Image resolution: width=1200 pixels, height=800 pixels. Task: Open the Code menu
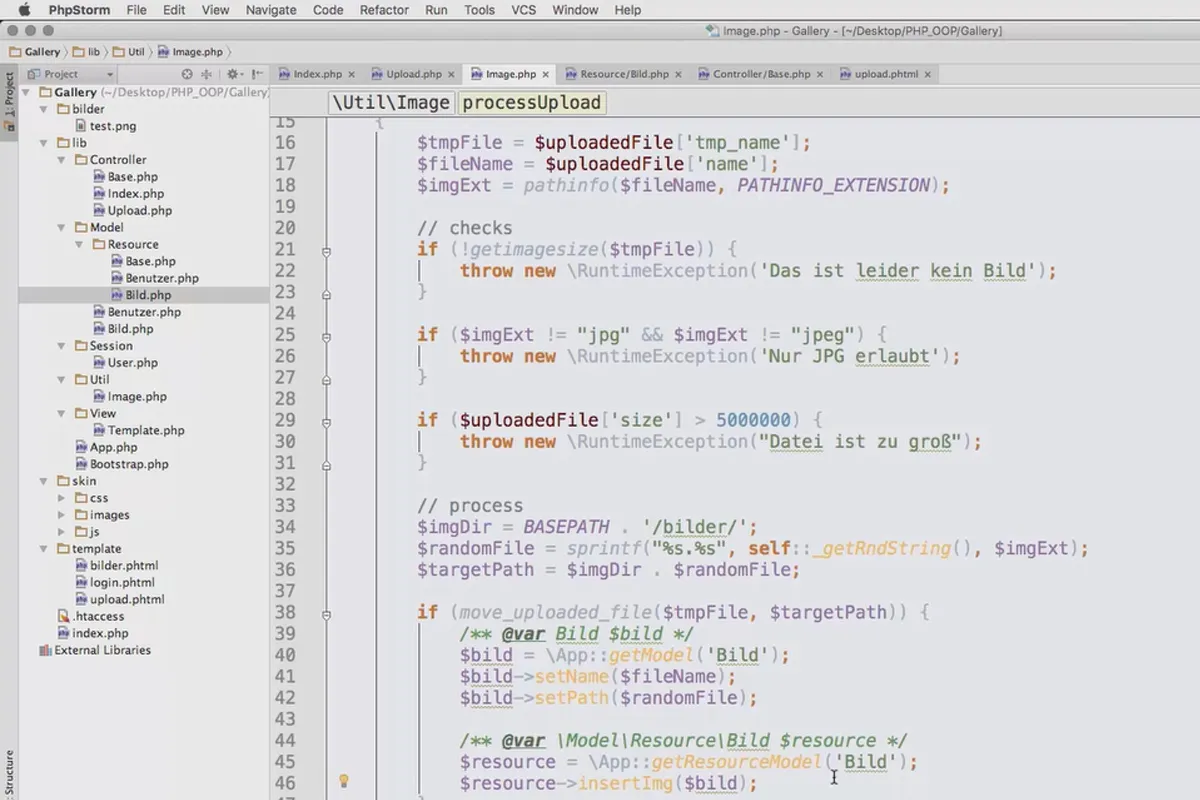(328, 10)
